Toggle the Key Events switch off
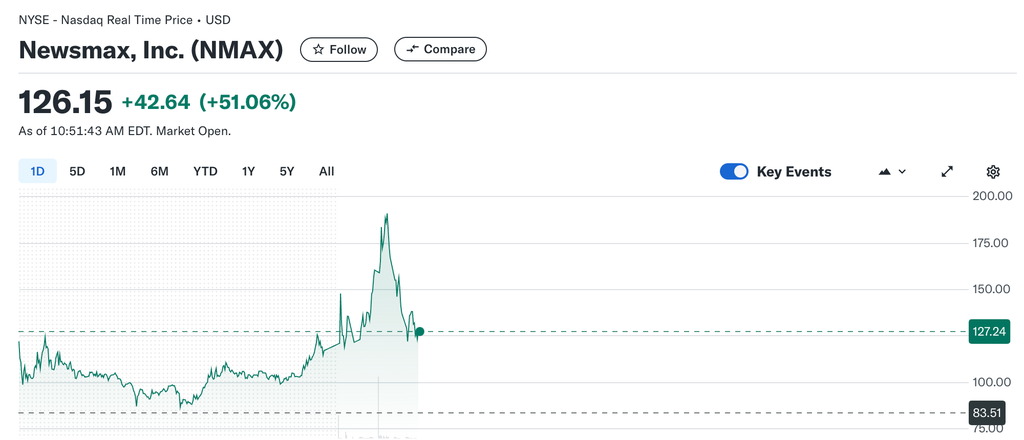Image resolution: width=1024 pixels, height=440 pixels. (734, 172)
